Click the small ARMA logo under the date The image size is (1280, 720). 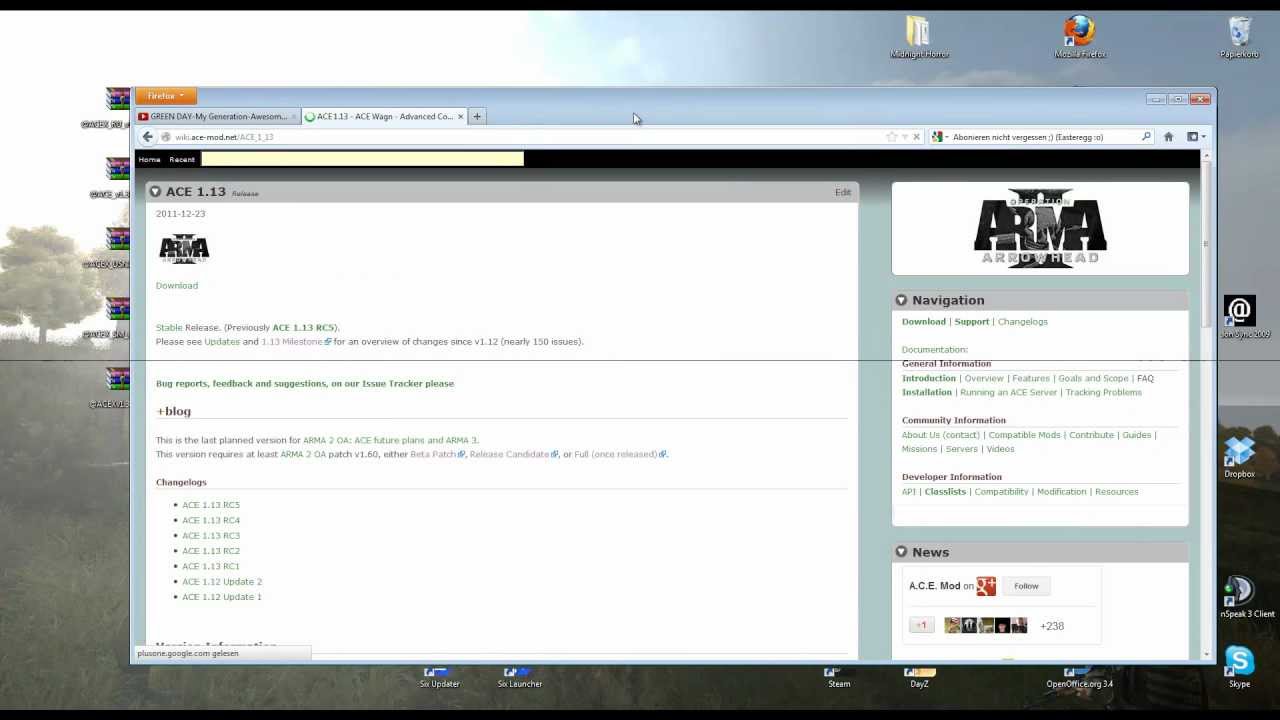click(184, 248)
